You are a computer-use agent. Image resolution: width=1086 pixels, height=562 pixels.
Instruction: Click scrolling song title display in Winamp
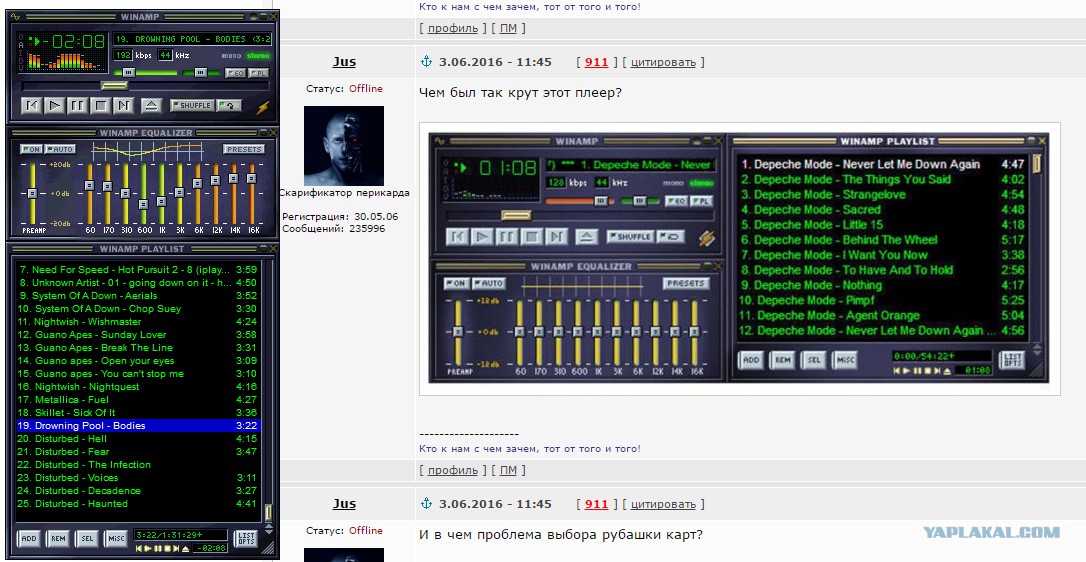pos(192,39)
